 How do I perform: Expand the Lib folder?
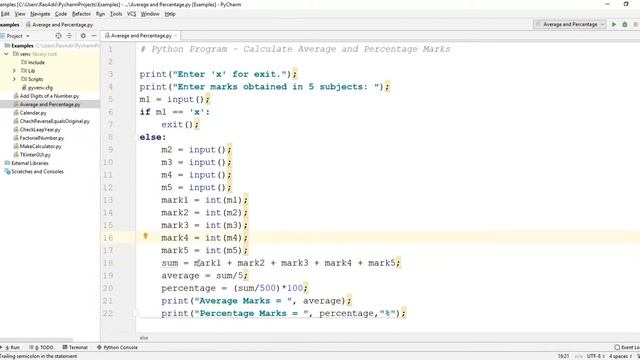(x=14, y=71)
